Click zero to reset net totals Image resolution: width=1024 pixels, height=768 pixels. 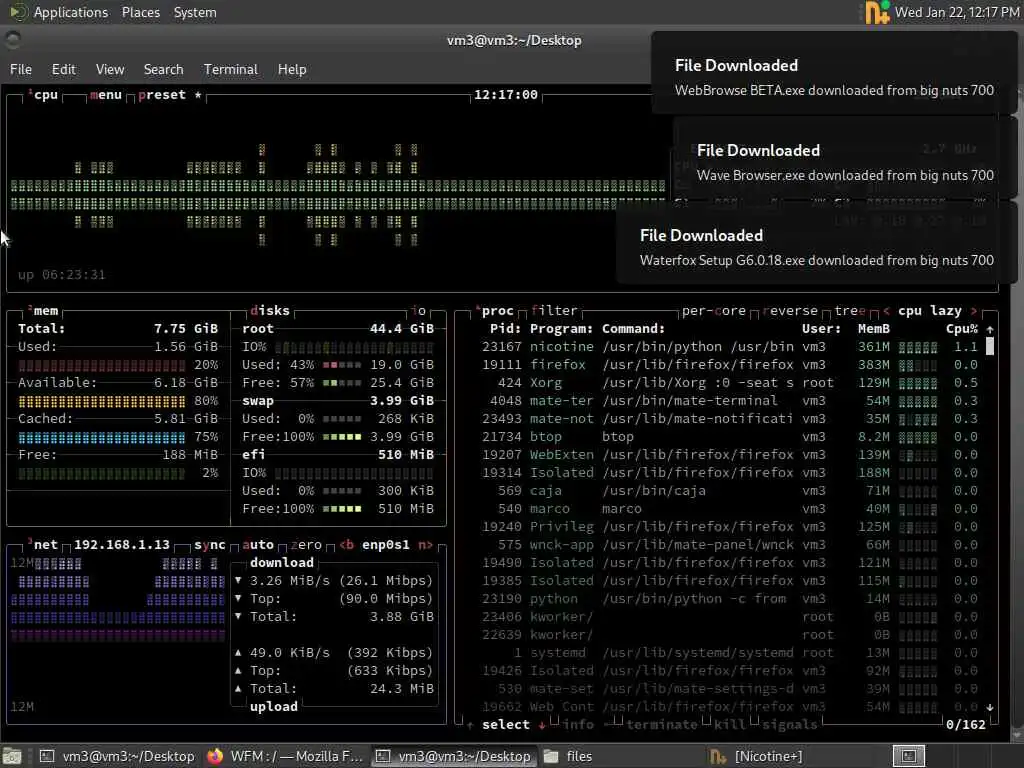click(x=306, y=545)
